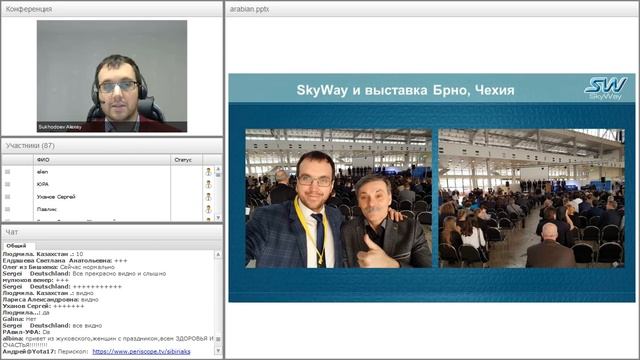The image size is (640, 360).
Task: Select participant Павлис in the list
Action: pyautogui.click(x=47, y=209)
